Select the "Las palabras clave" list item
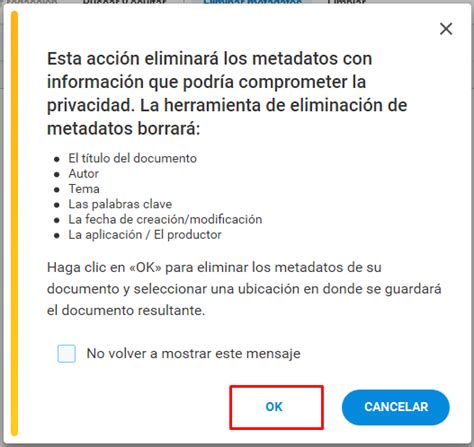 [x=120, y=204]
